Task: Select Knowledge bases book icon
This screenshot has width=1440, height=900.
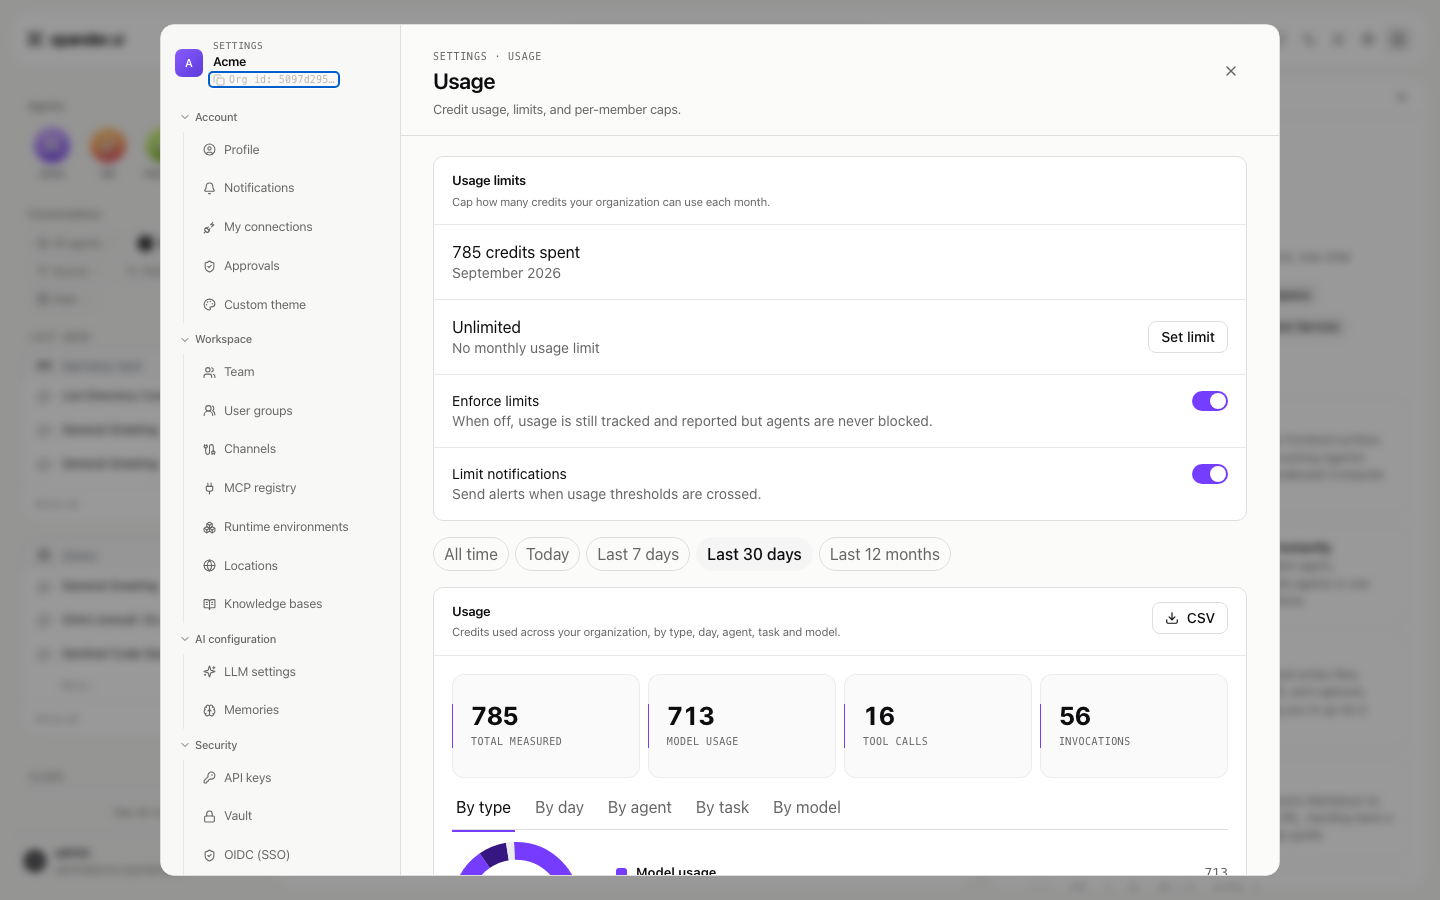Action: click(209, 604)
